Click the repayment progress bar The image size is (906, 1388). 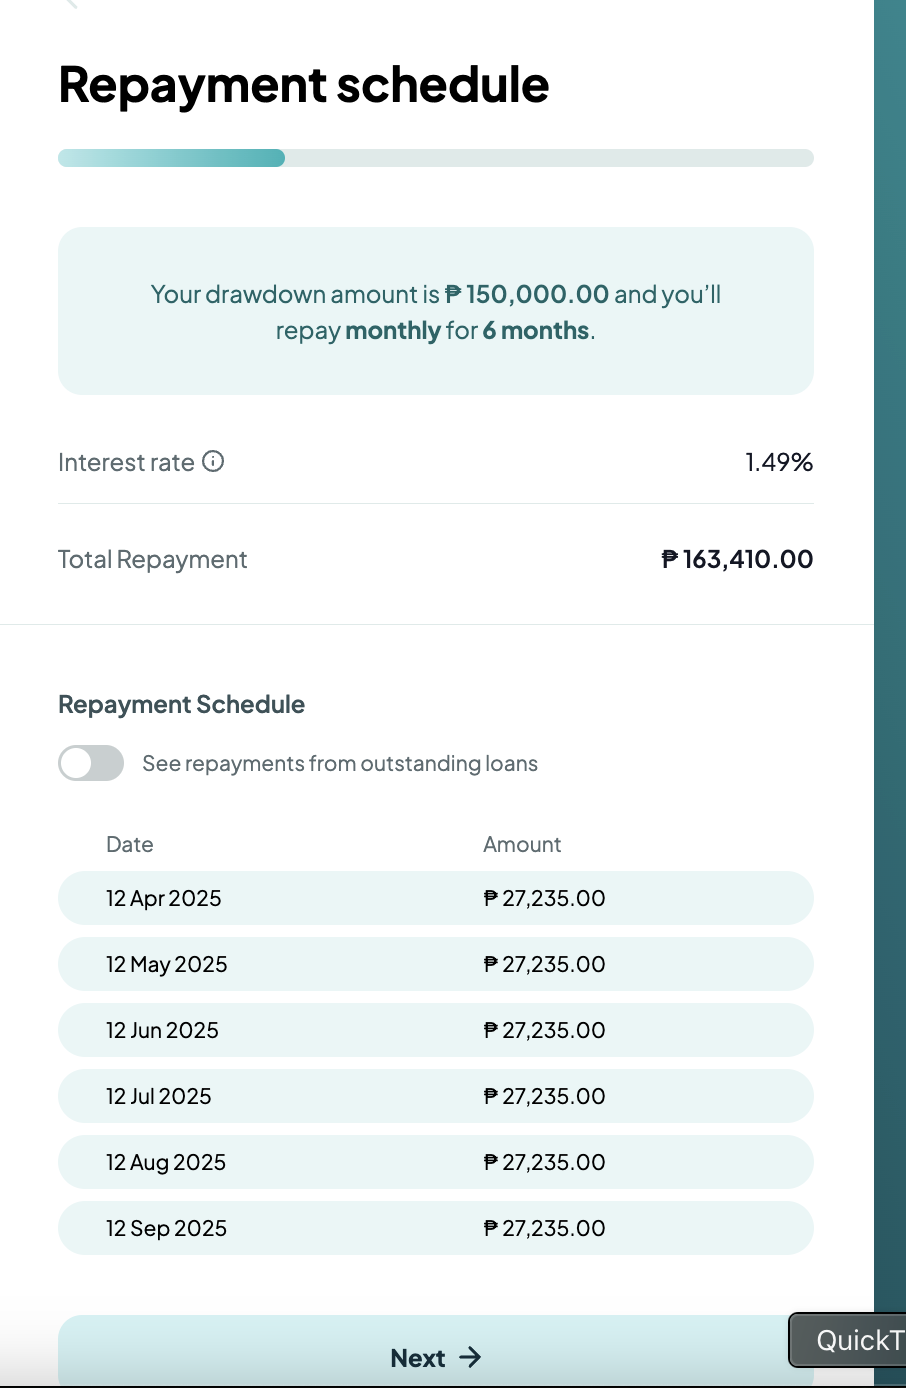[435, 158]
